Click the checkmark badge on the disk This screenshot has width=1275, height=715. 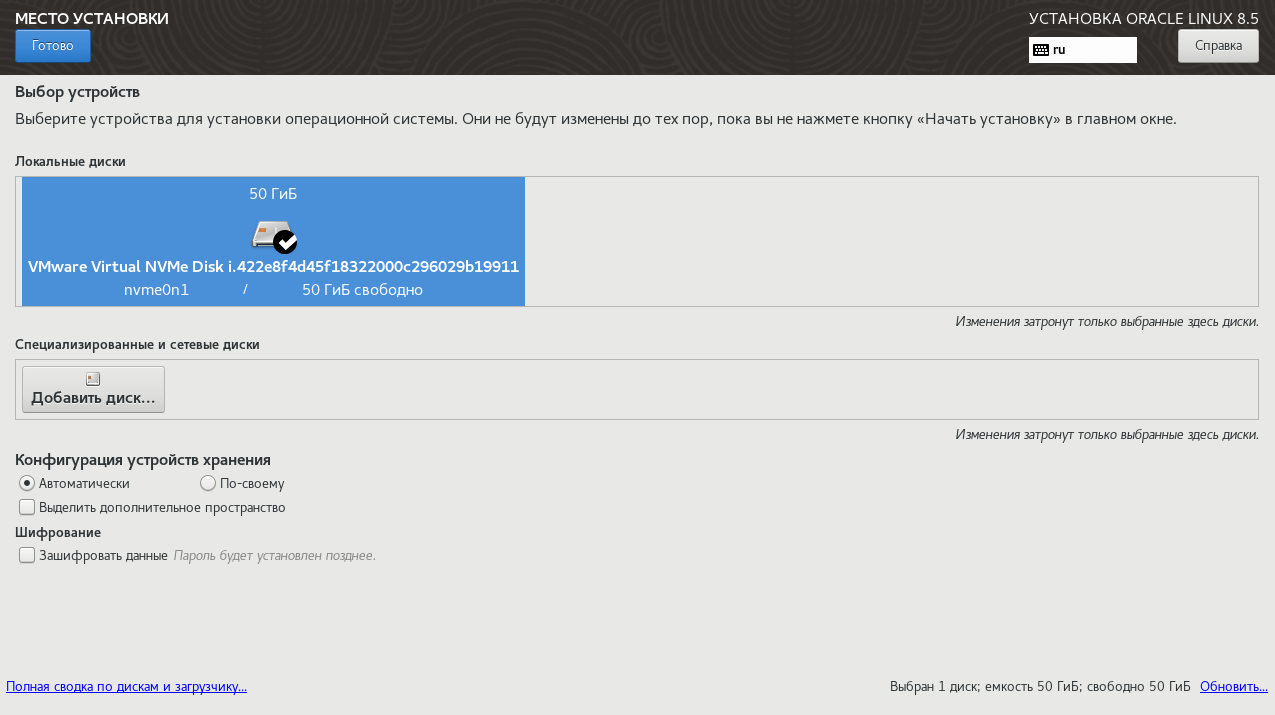(285, 242)
